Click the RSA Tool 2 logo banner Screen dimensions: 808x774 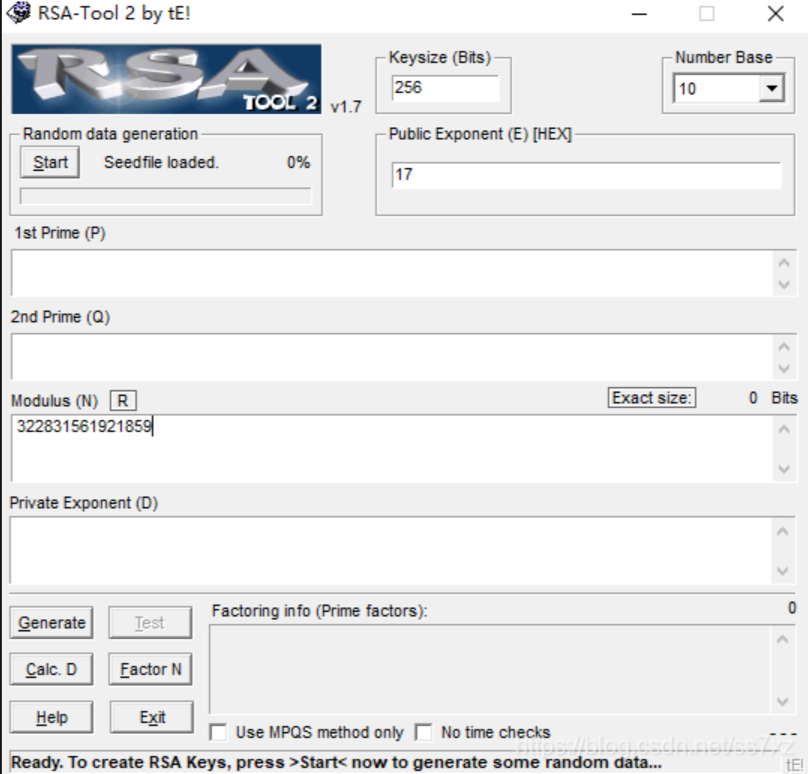(166, 79)
